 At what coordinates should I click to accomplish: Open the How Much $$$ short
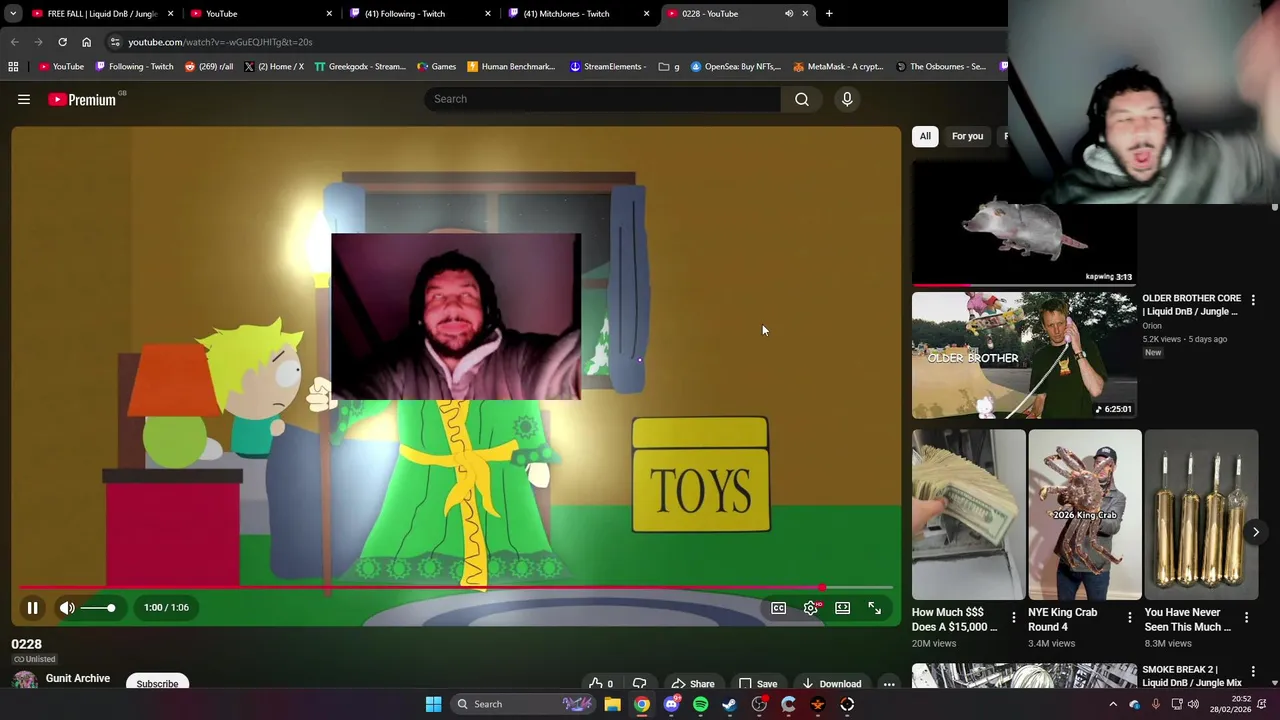[x=968, y=515]
